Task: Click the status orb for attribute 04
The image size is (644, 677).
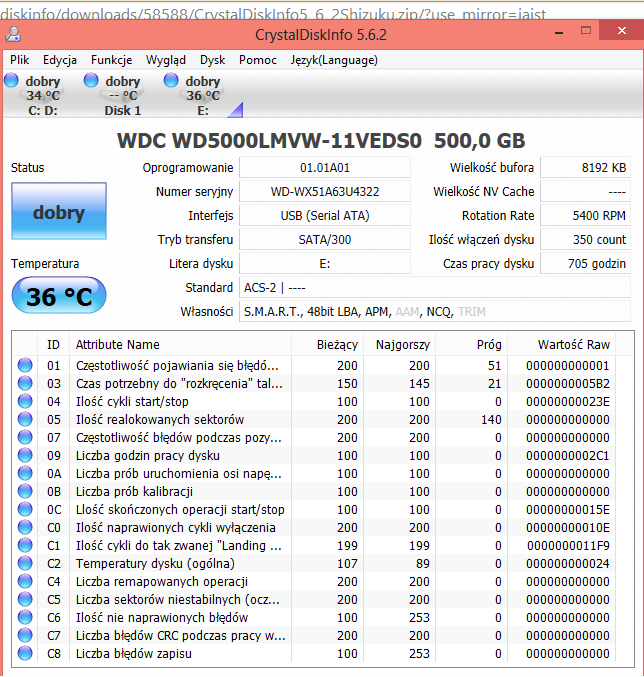Action: (x=25, y=401)
